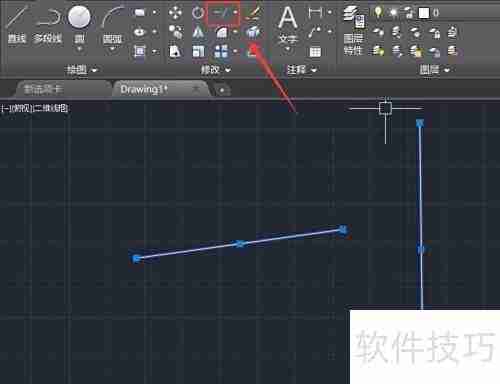Click the plus button for new drawing tab
Viewport: 500px width, 384px height.
click(x=222, y=90)
